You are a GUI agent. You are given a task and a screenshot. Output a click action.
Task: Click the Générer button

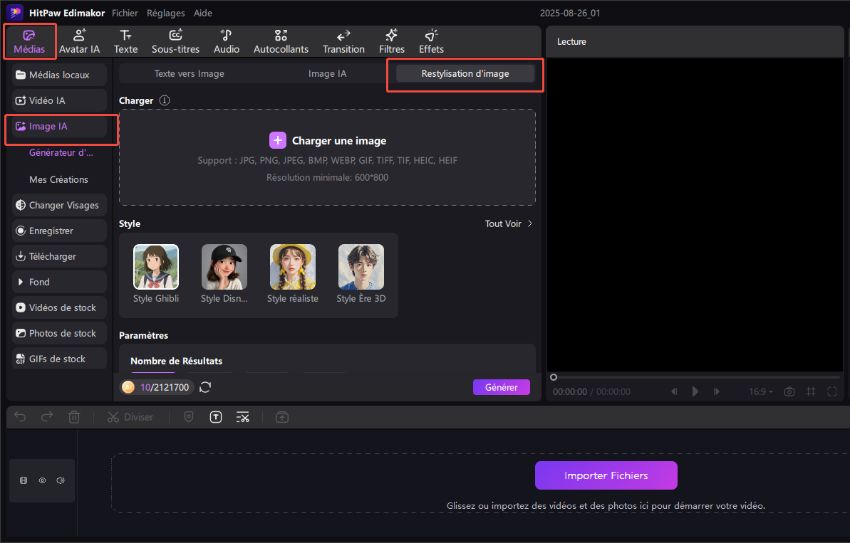coord(501,387)
